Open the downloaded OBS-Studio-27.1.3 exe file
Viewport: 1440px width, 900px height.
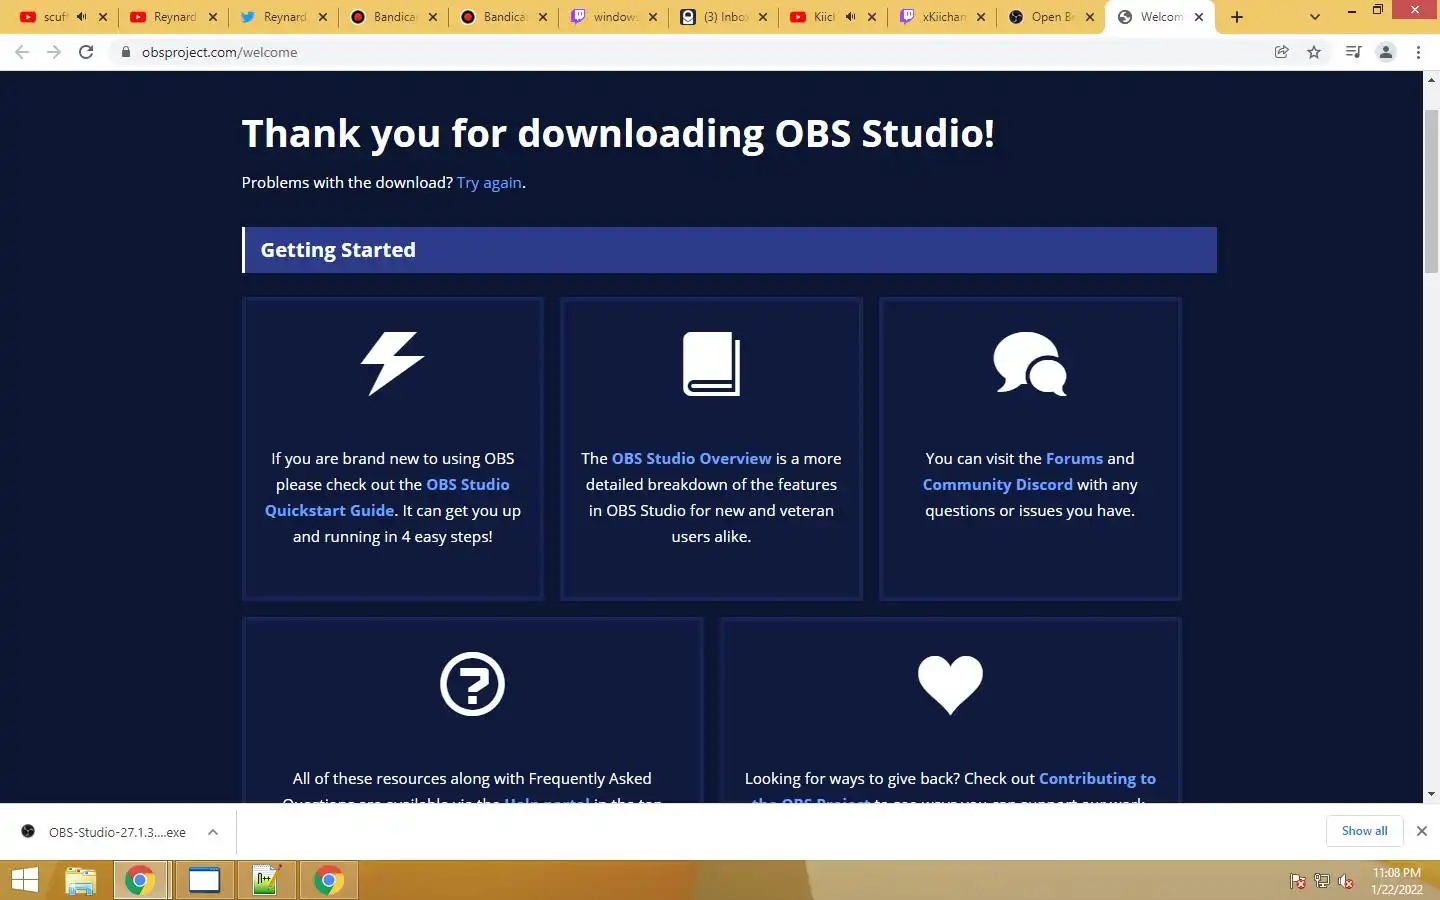pos(117,832)
